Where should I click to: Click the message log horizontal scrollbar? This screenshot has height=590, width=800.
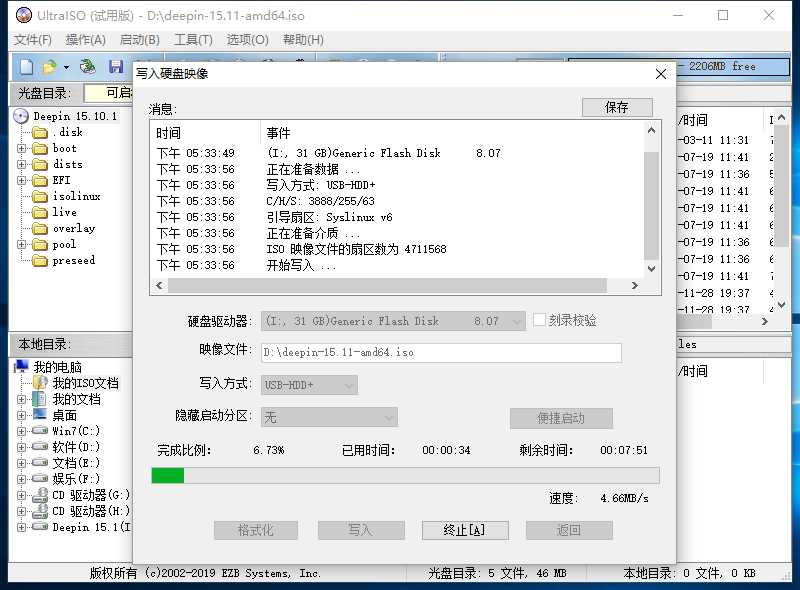coord(388,285)
